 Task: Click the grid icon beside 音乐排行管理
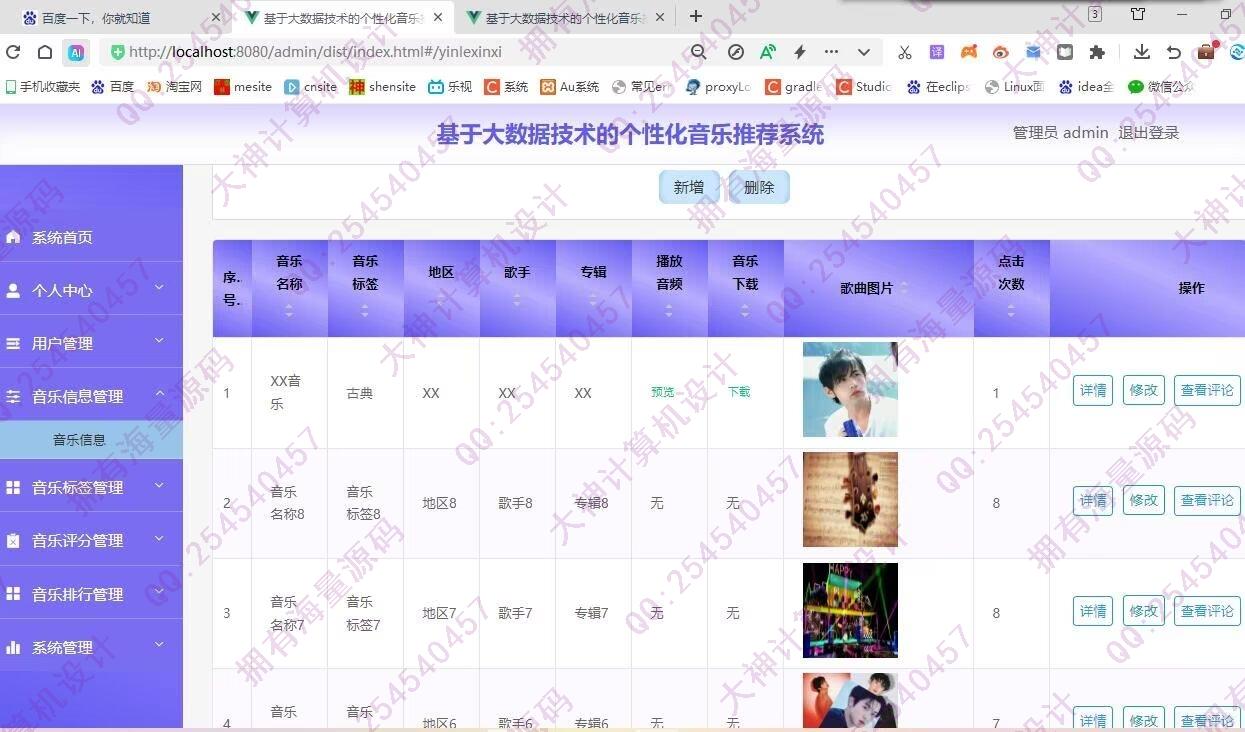(x=13, y=593)
